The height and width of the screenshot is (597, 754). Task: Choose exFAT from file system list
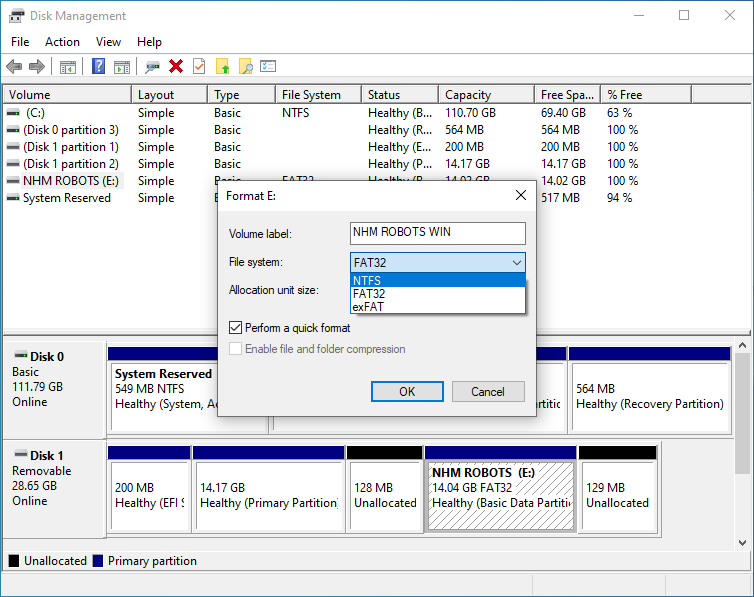click(x=438, y=306)
